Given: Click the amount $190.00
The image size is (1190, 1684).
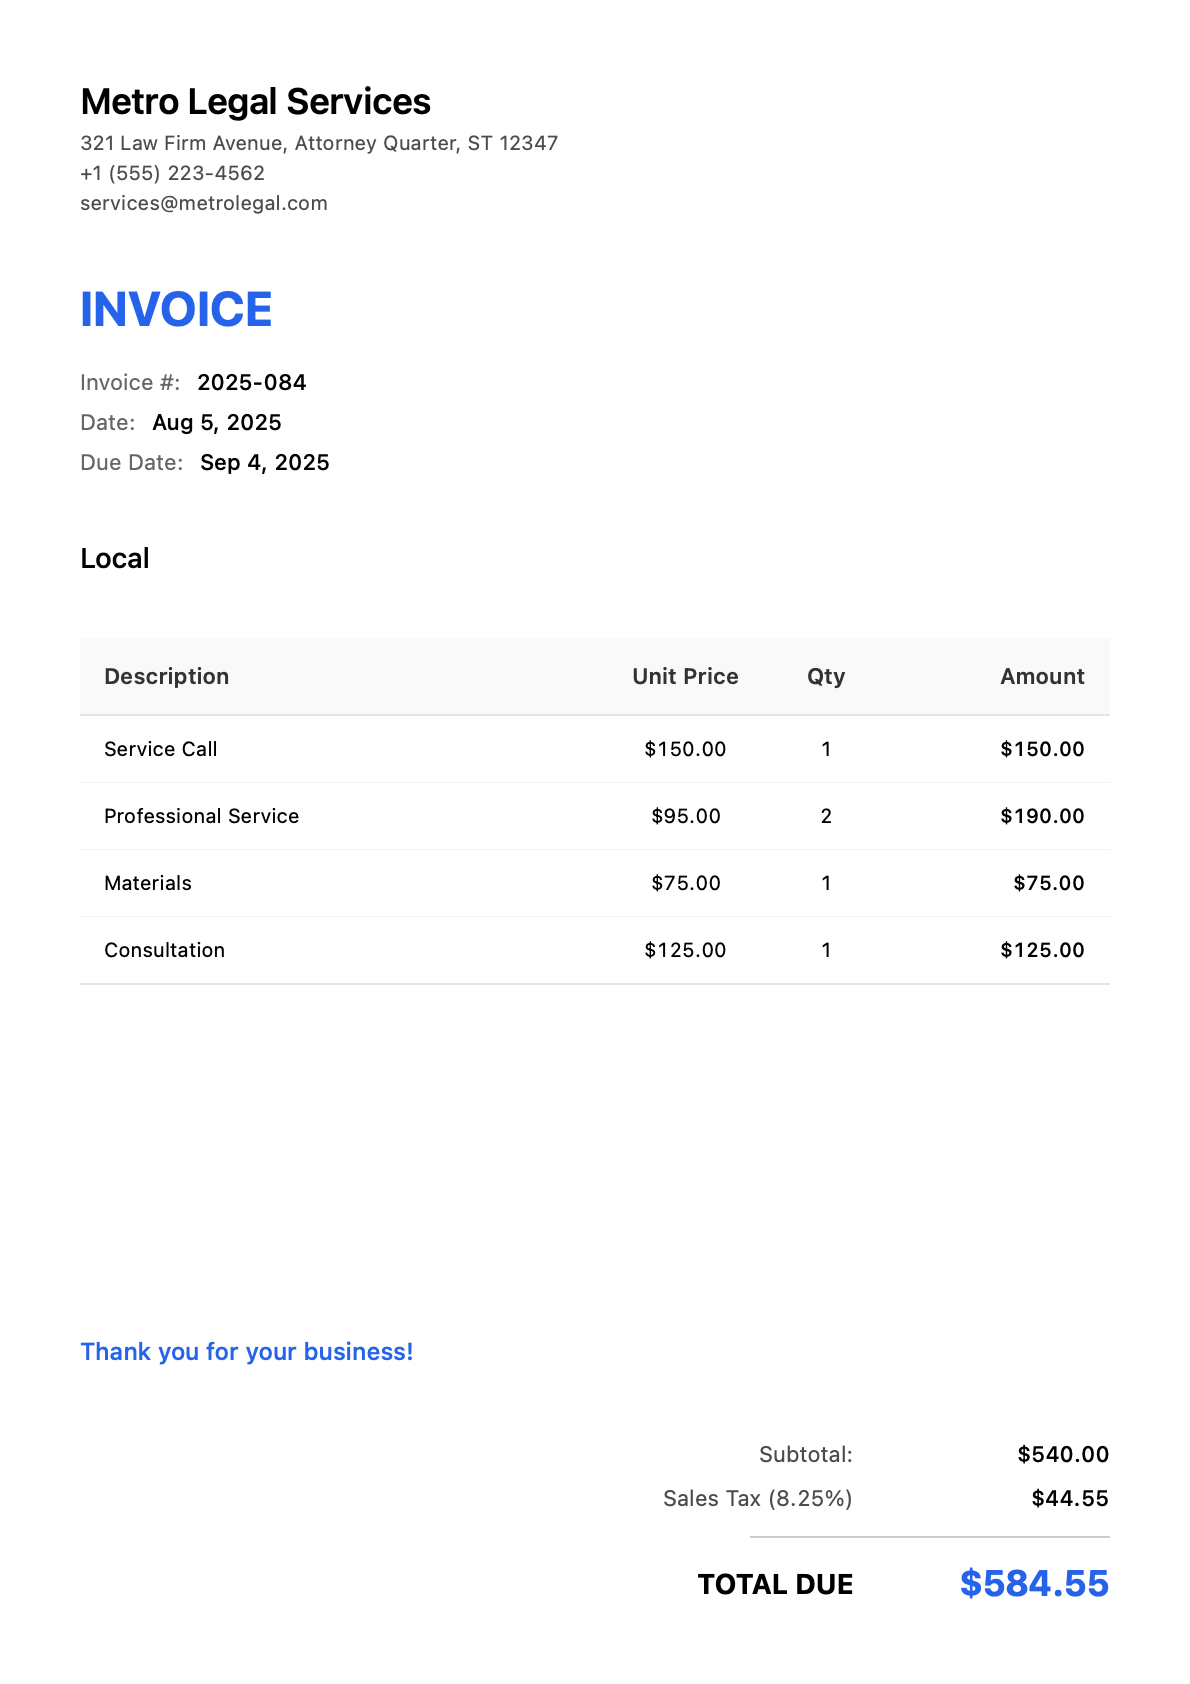Looking at the screenshot, I should pos(1042,816).
